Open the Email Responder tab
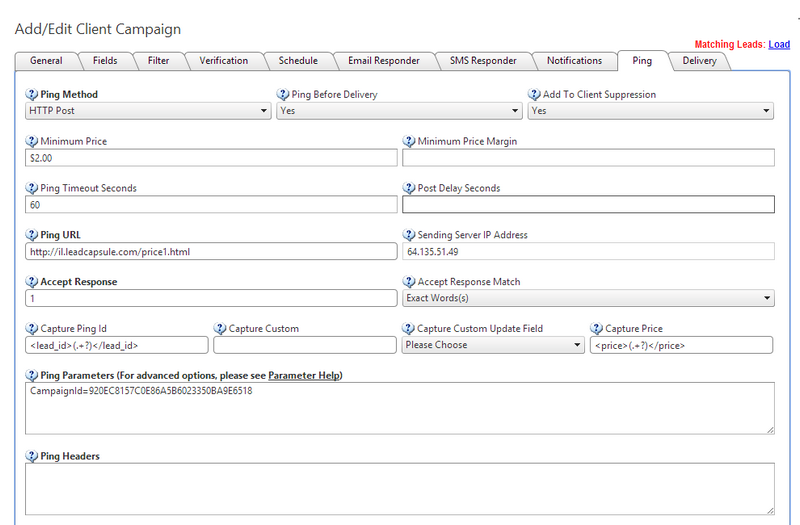Viewport: 800px width, 525px height. click(x=379, y=61)
